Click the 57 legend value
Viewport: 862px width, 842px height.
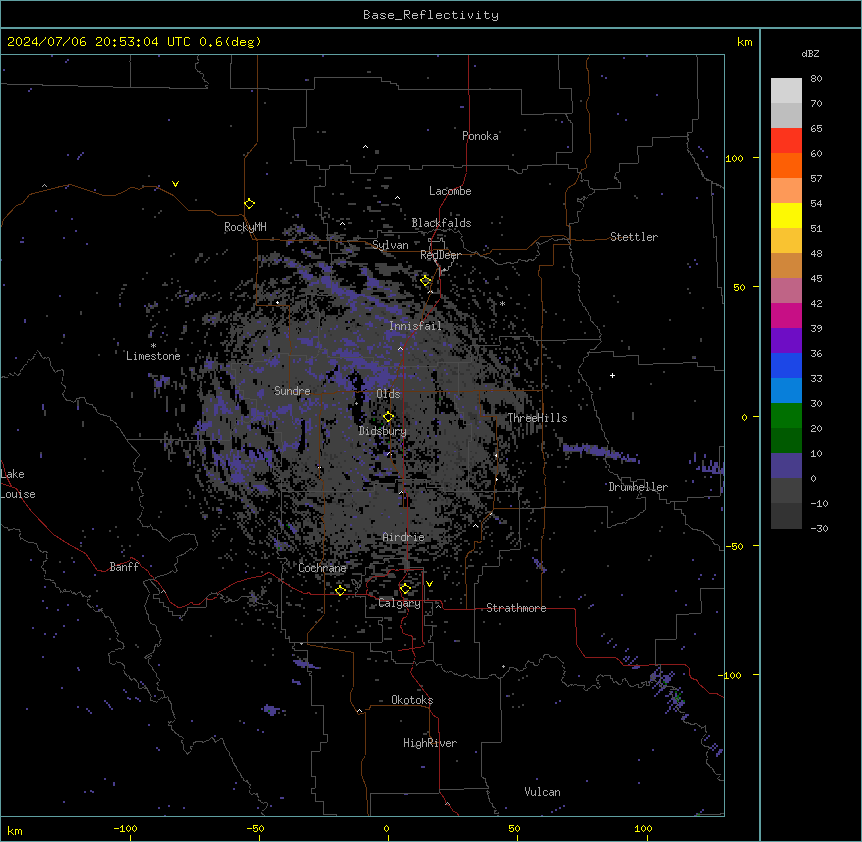(x=816, y=179)
